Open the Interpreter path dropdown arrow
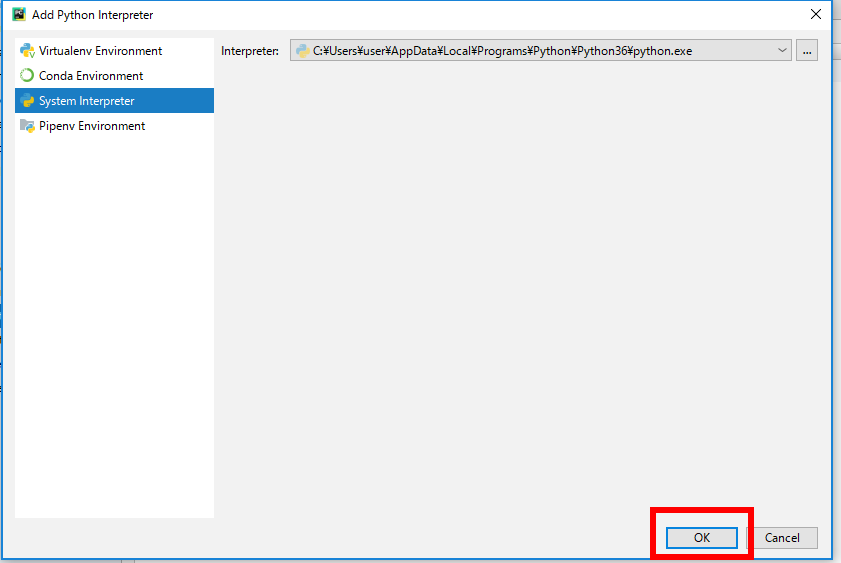The width and height of the screenshot is (841, 563). point(782,50)
